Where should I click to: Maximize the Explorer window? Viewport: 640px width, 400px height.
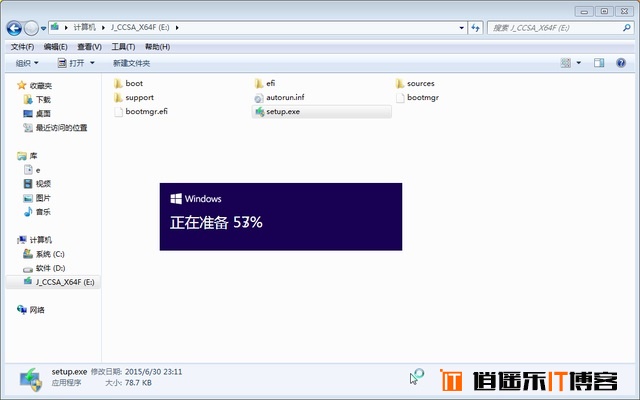pyautogui.click(x=604, y=11)
